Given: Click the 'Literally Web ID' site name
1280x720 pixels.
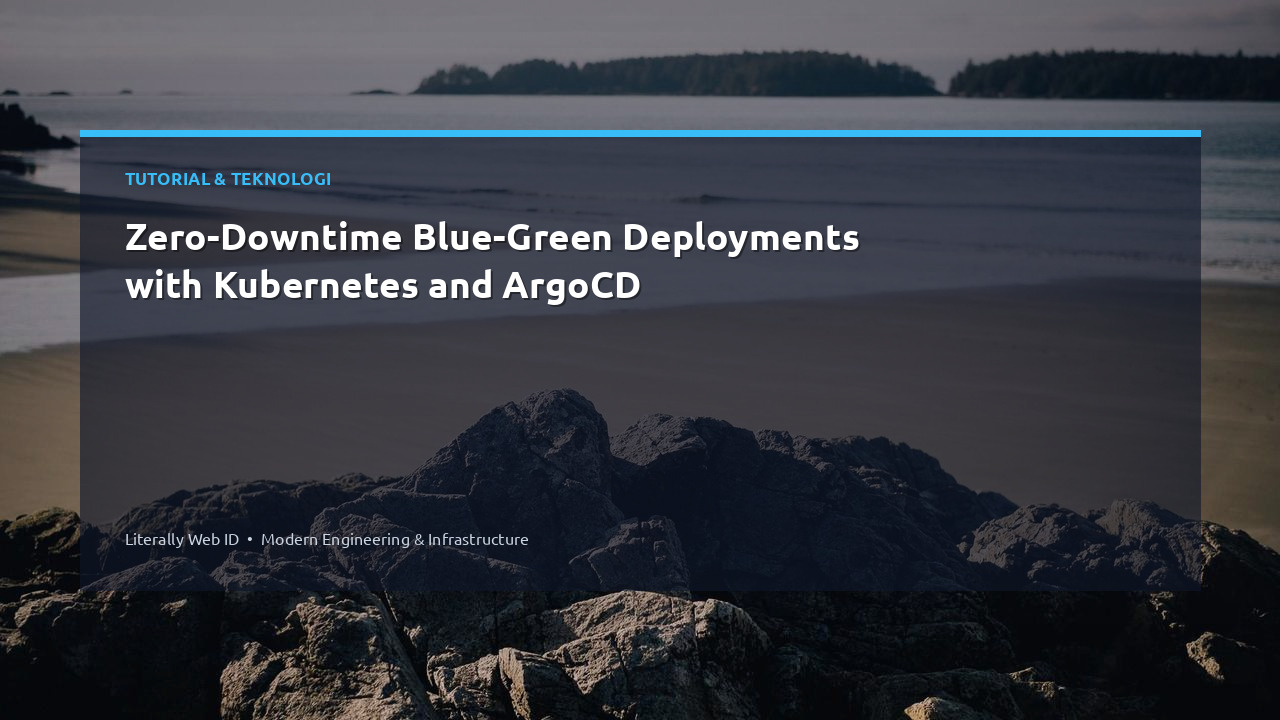Looking at the screenshot, I should (182, 539).
